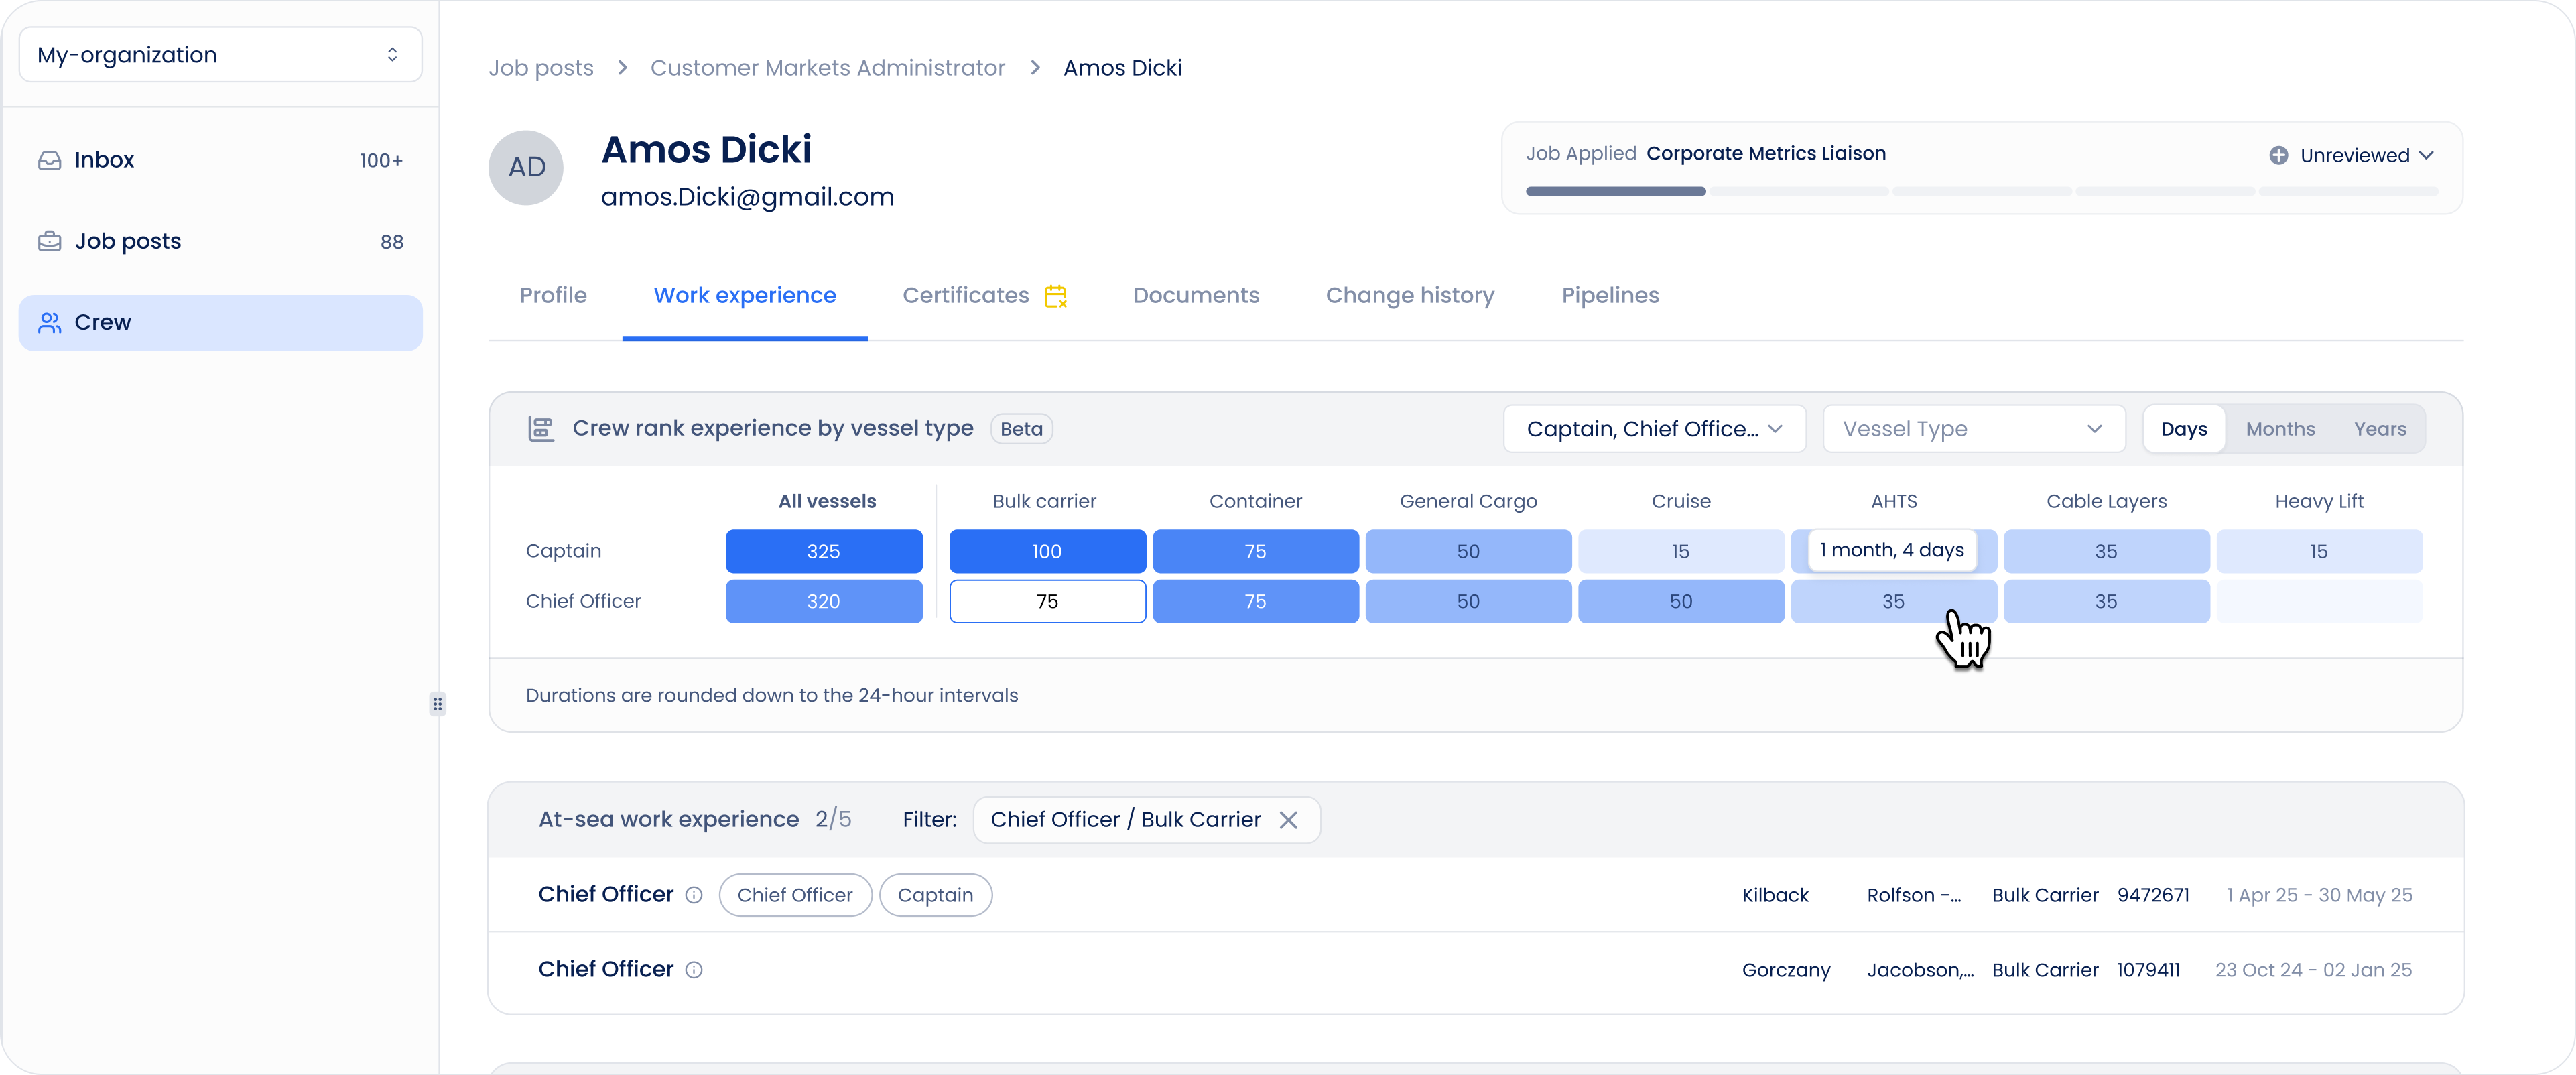The width and height of the screenshot is (2576, 1075).
Task: Remove the Chief Officer / Bulk Carrier filter
Action: click(1288, 820)
